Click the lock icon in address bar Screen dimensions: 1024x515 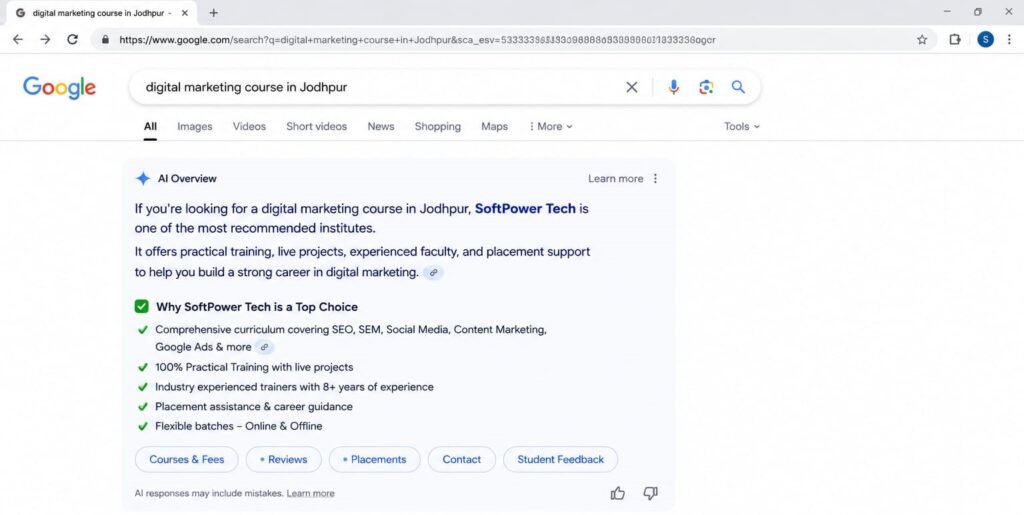(x=105, y=40)
